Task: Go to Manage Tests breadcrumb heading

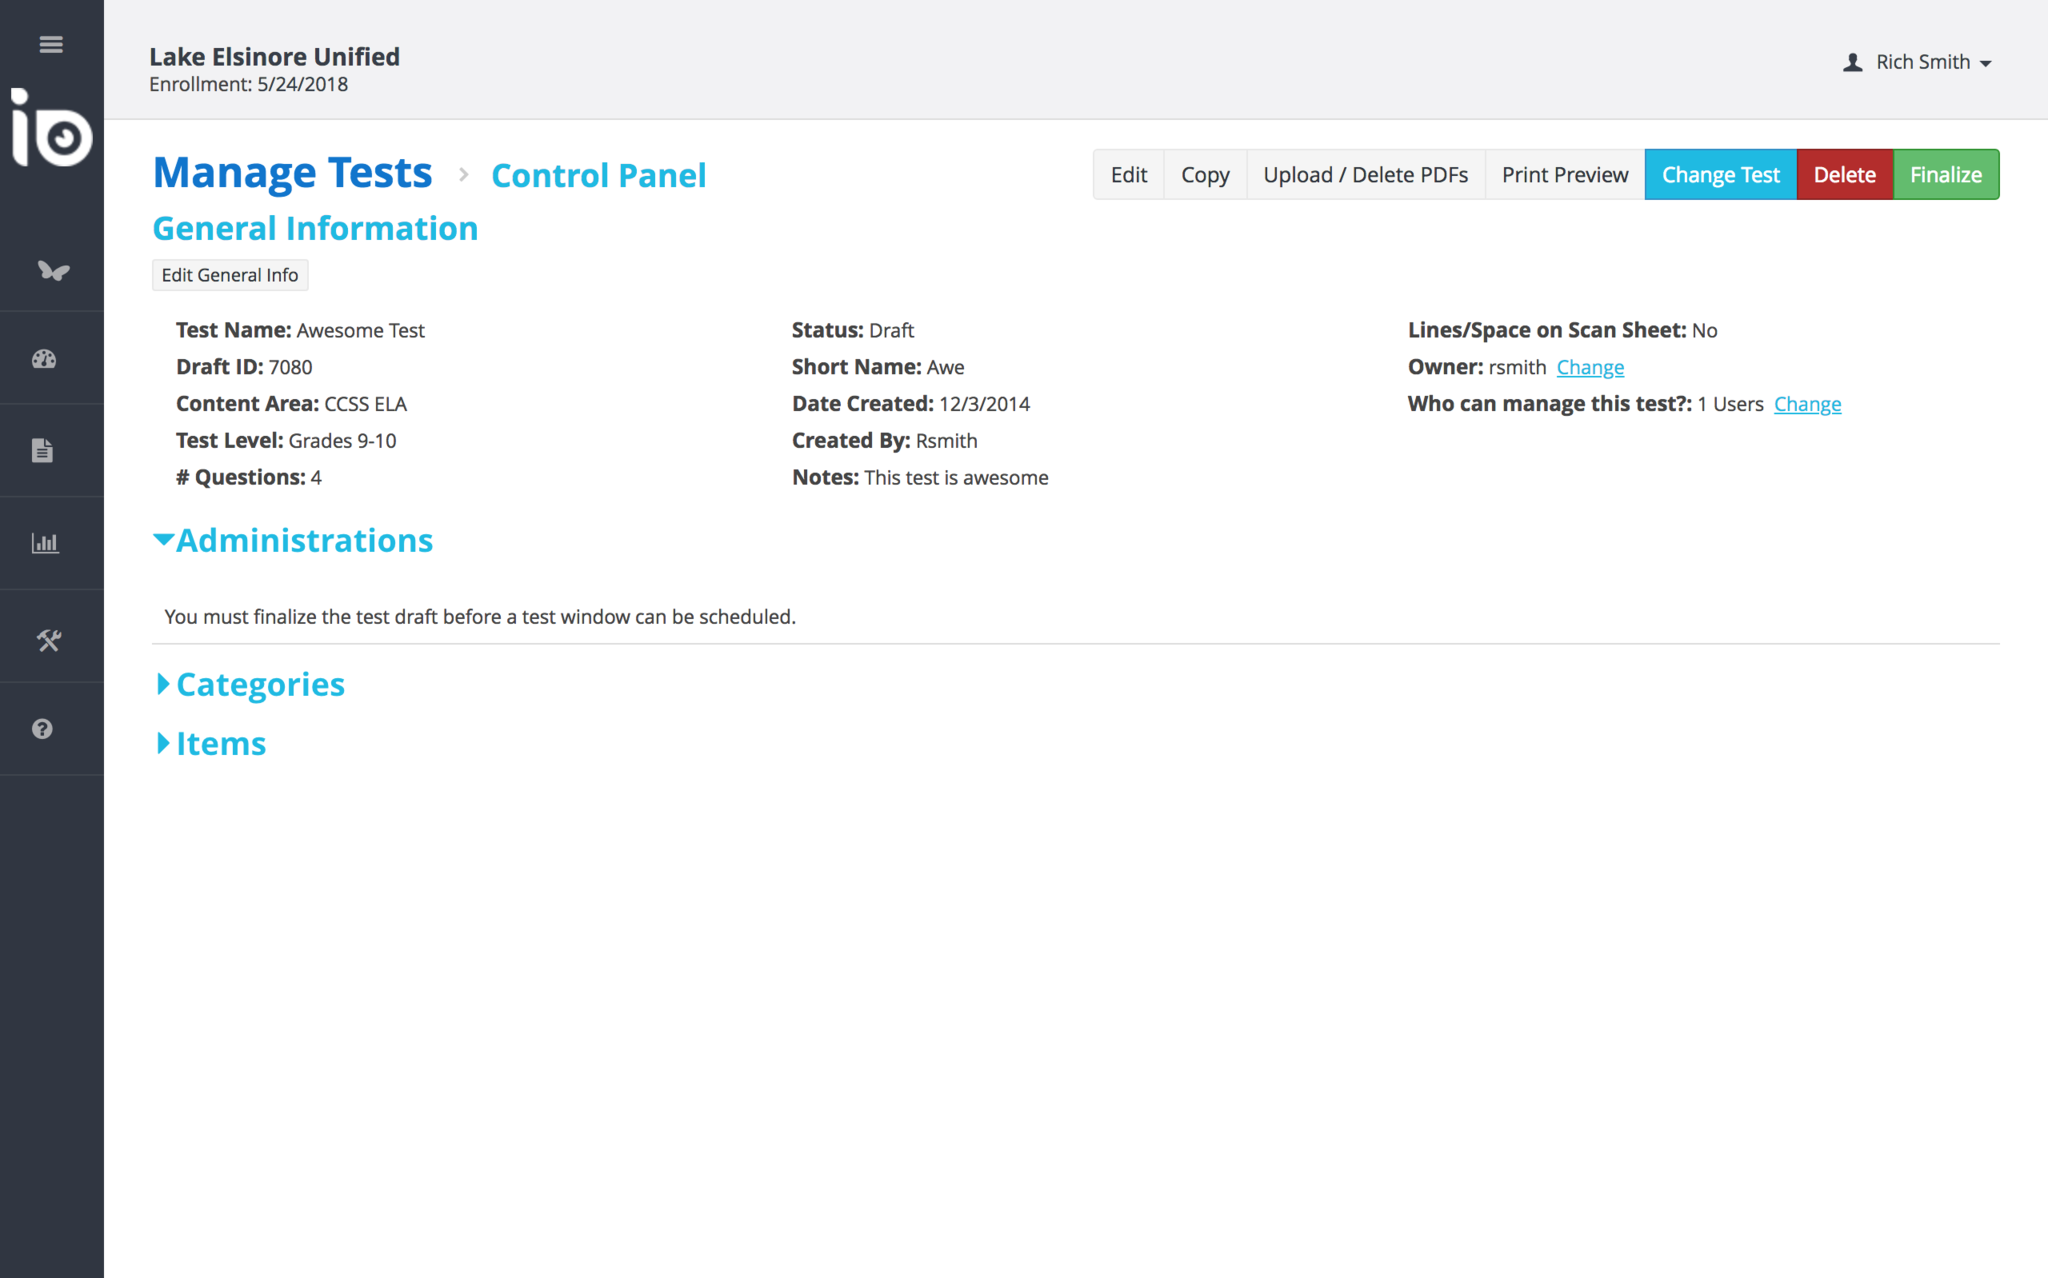Action: coord(293,174)
